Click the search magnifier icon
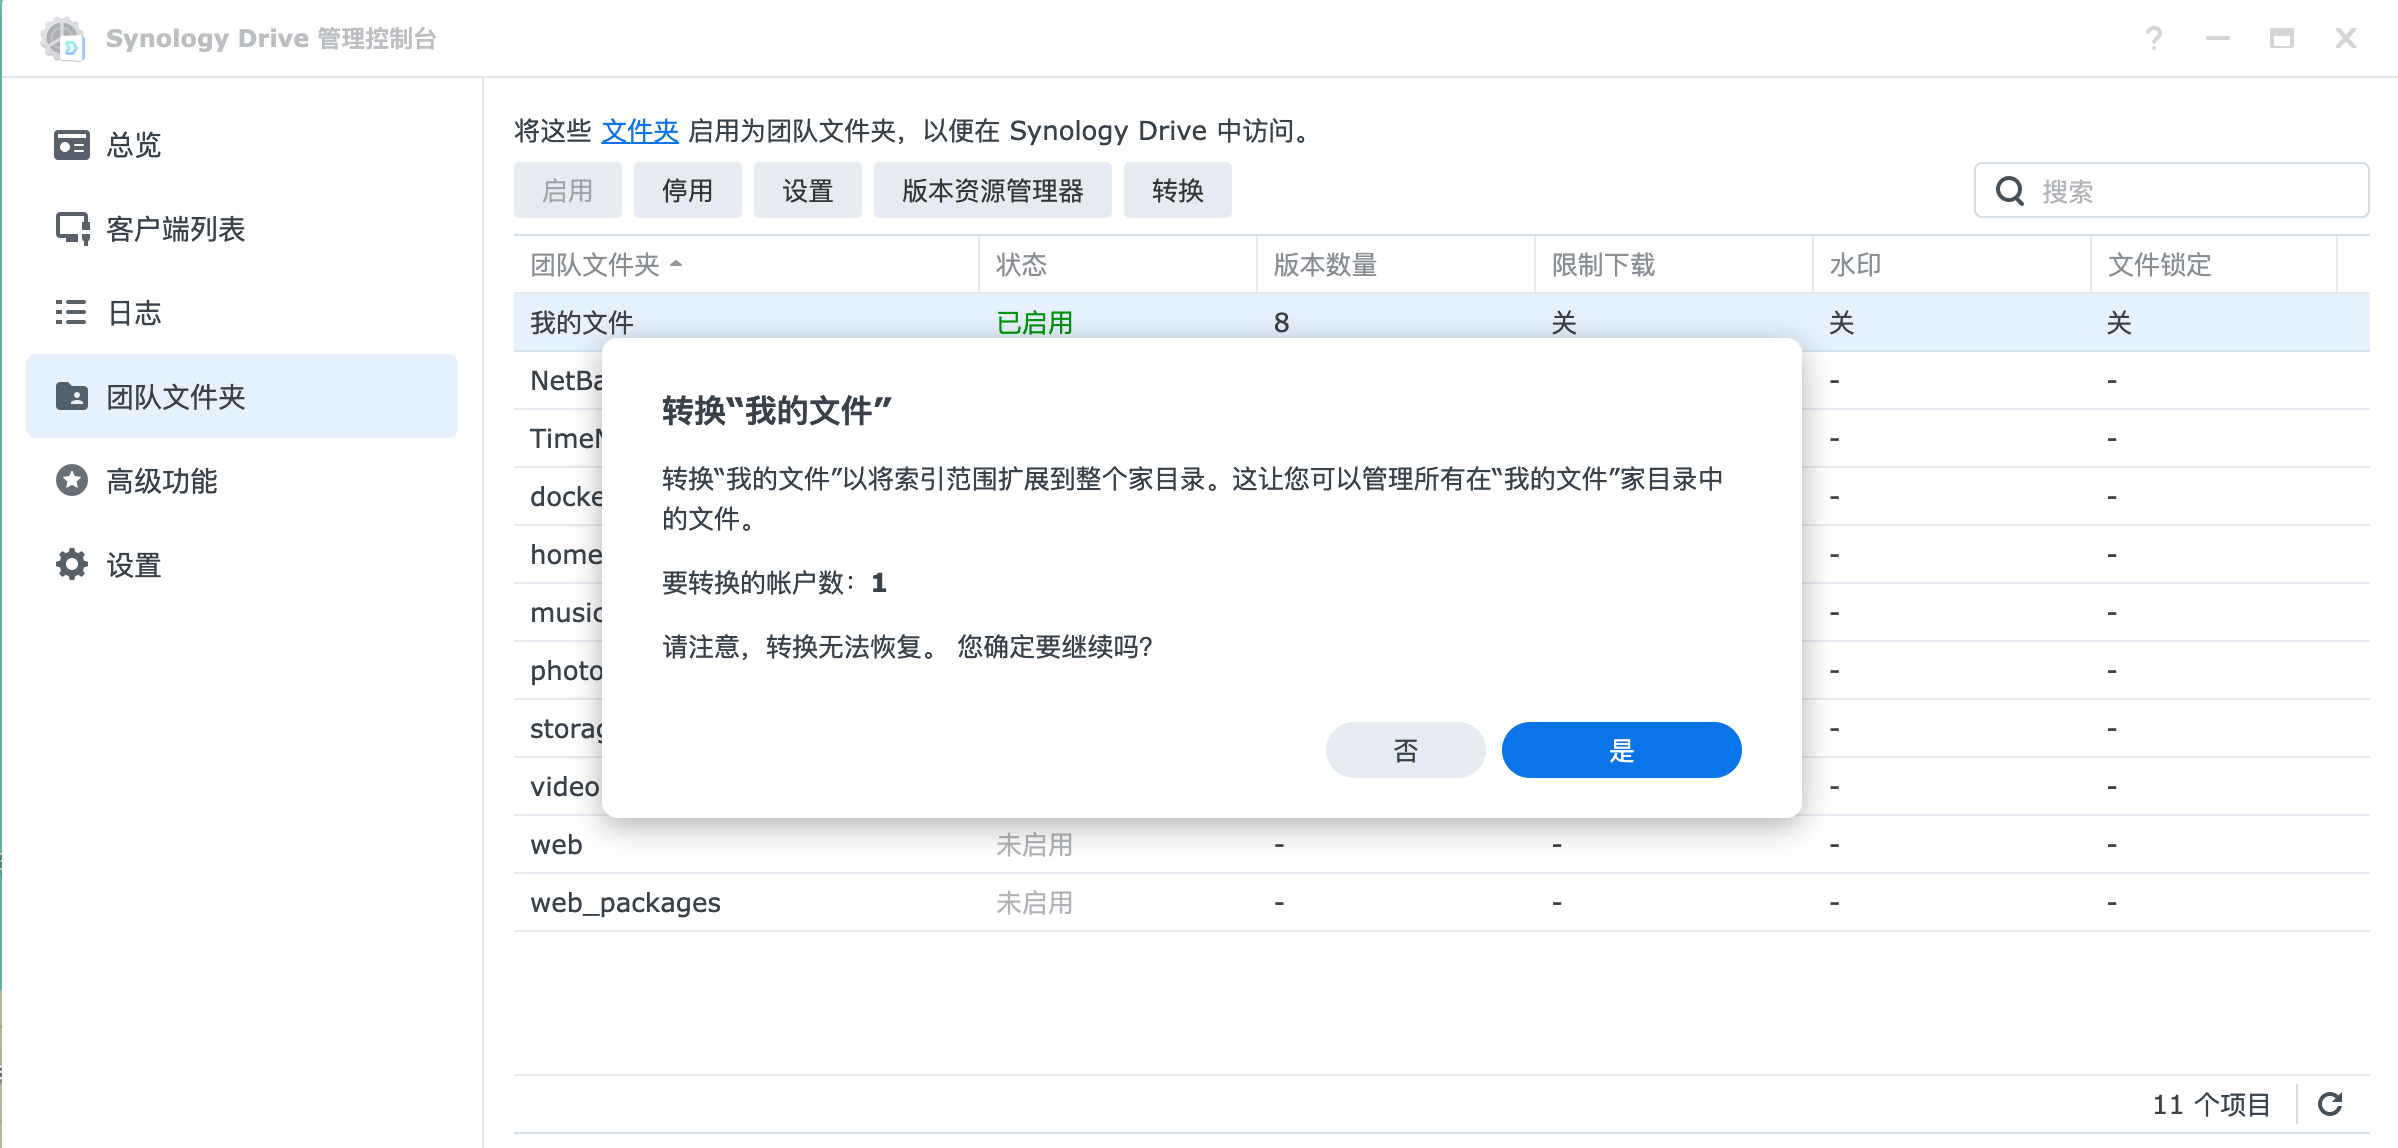This screenshot has height=1148, width=2398. (x=2010, y=191)
